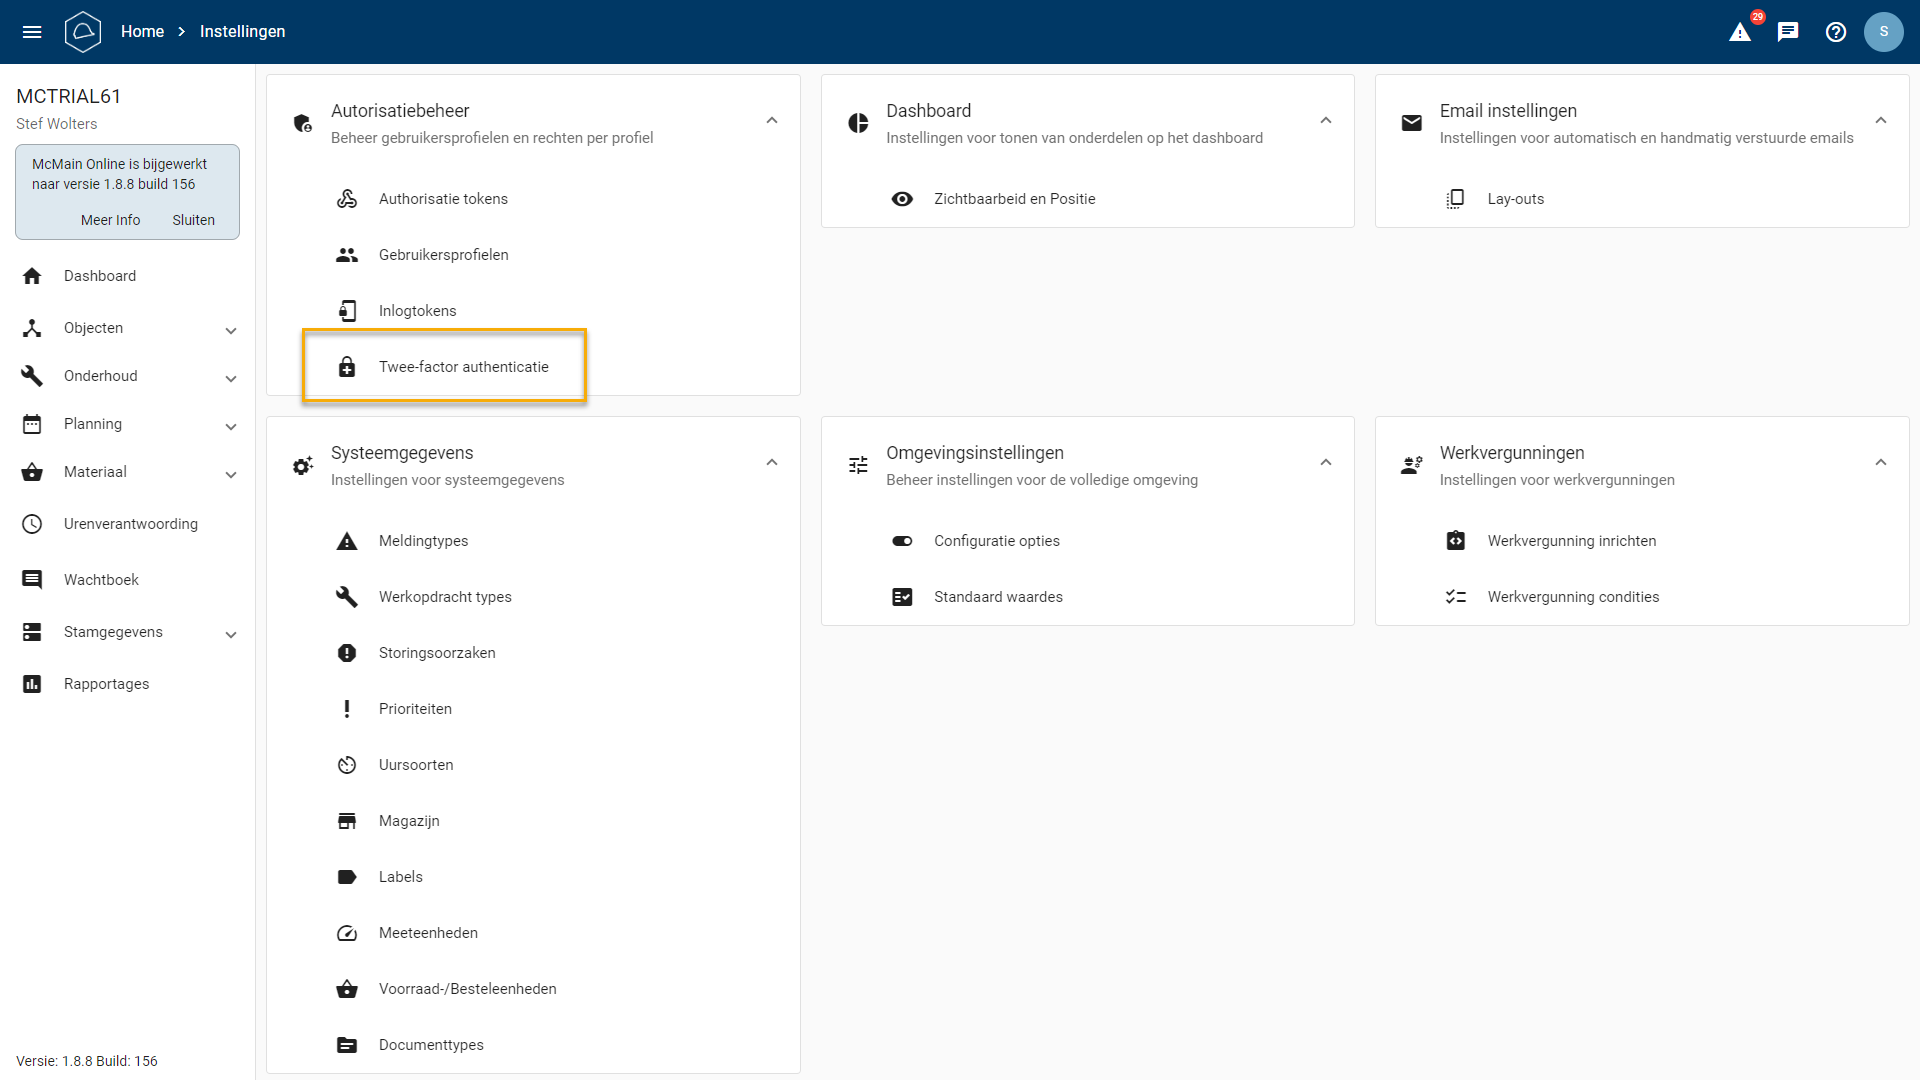Click Home breadcrumb link
The width and height of the screenshot is (1920, 1080).
[x=142, y=32]
